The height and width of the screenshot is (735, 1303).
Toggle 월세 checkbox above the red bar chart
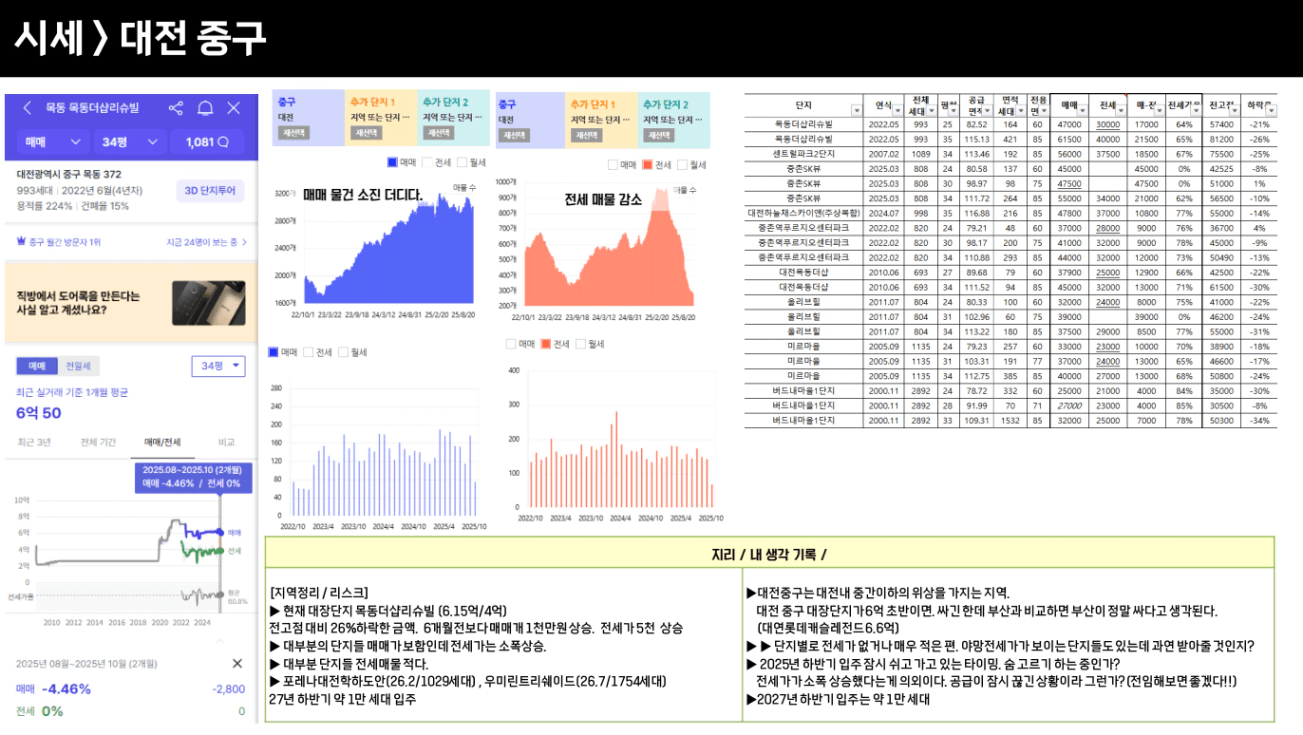pyautogui.click(x=580, y=344)
